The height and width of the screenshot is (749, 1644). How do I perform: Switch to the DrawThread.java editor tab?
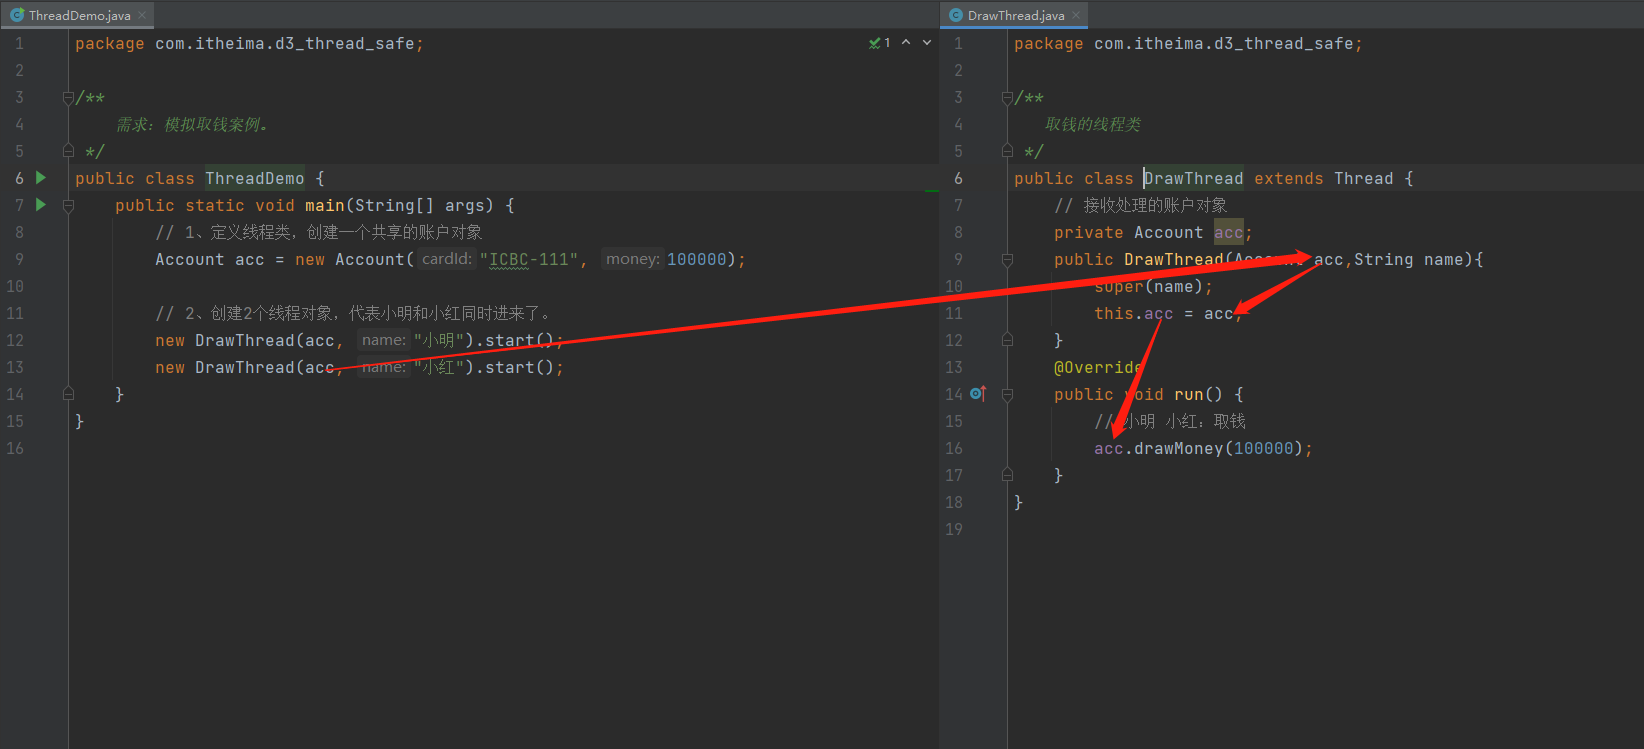click(1015, 15)
